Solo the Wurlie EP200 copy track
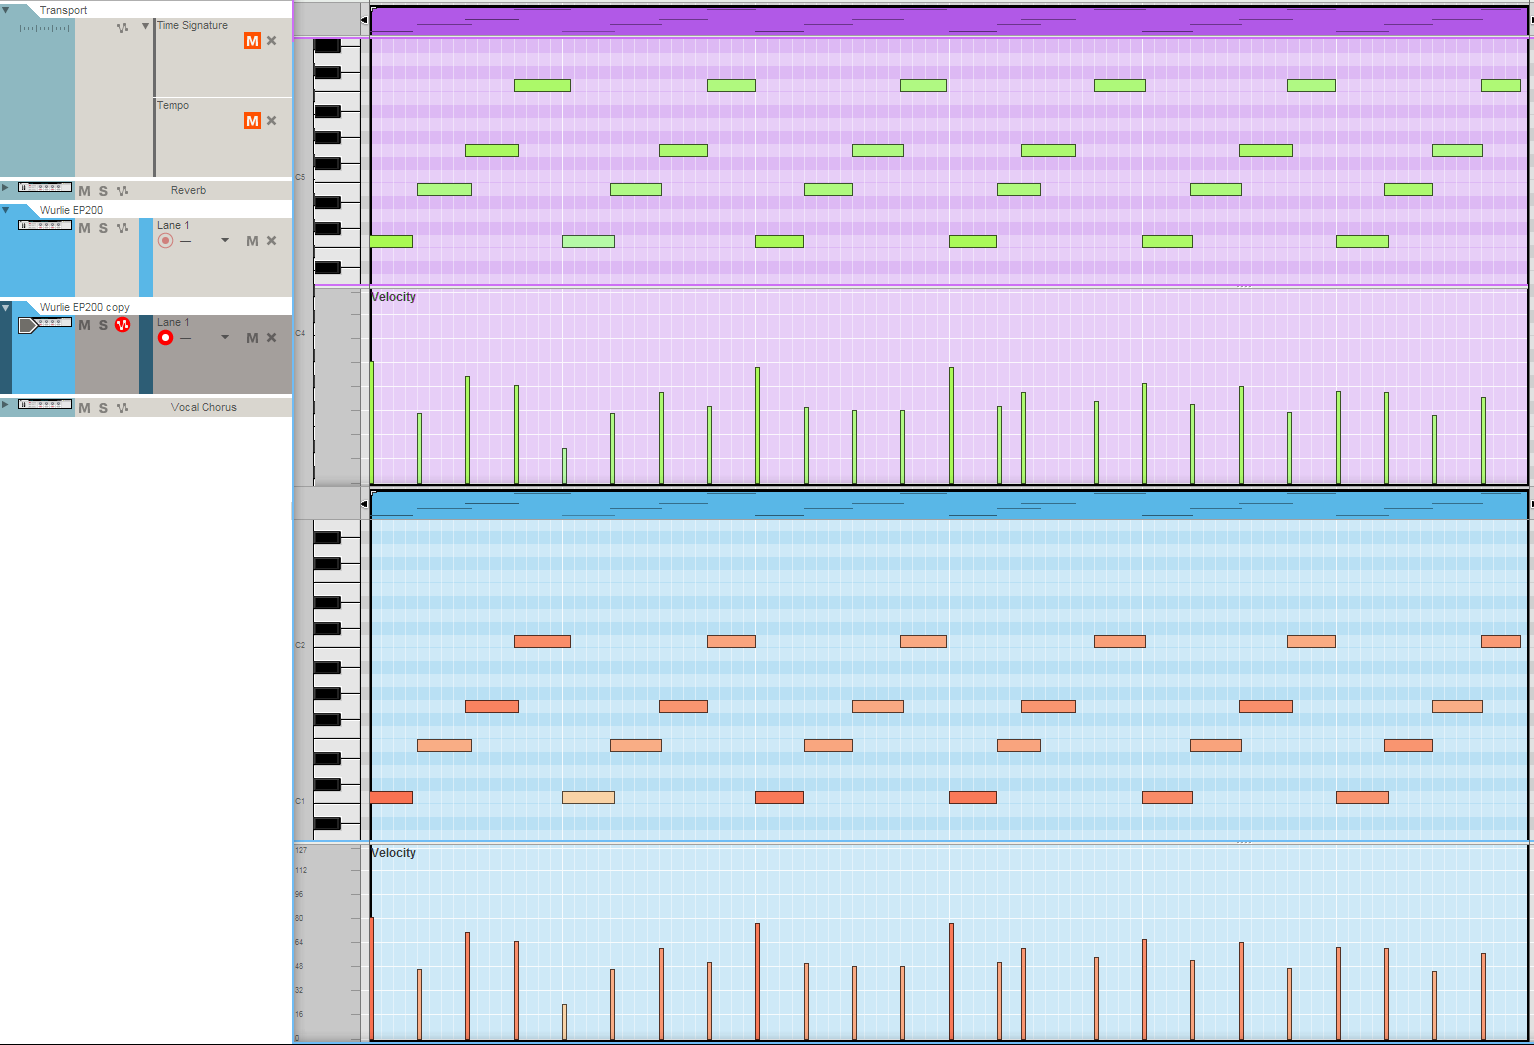Viewport: 1534px width, 1045px height. 103,325
